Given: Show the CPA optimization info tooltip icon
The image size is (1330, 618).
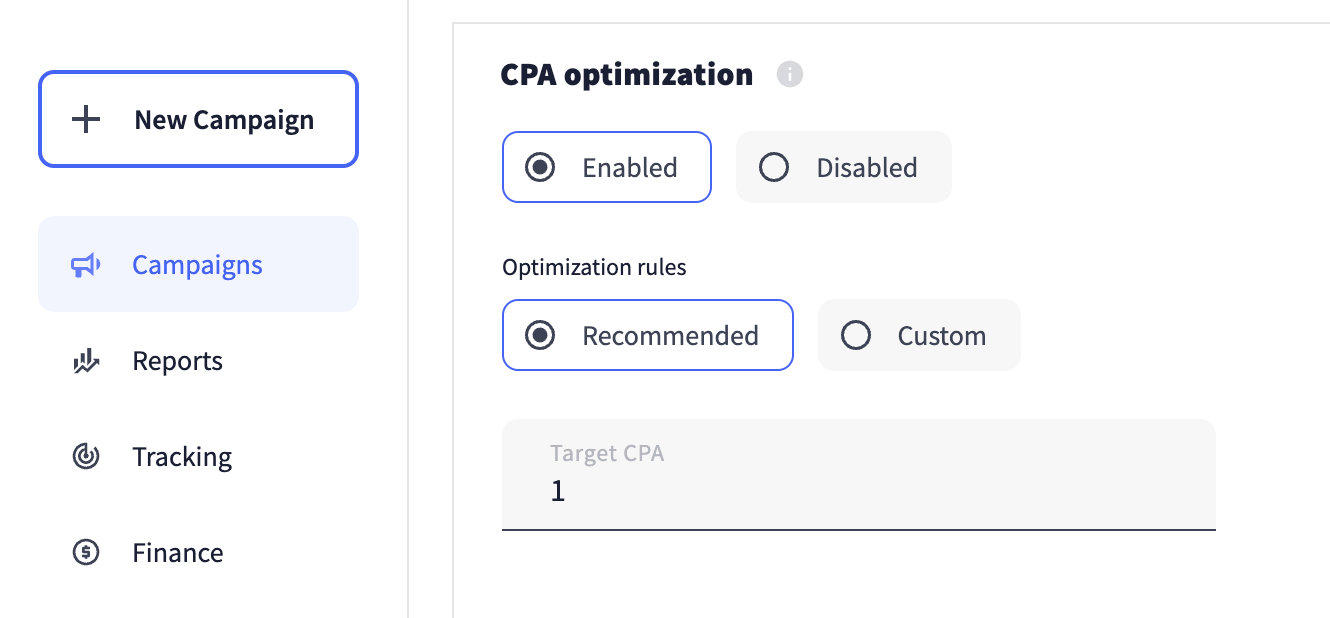Looking at the screenshot, I should click(790, 74).
